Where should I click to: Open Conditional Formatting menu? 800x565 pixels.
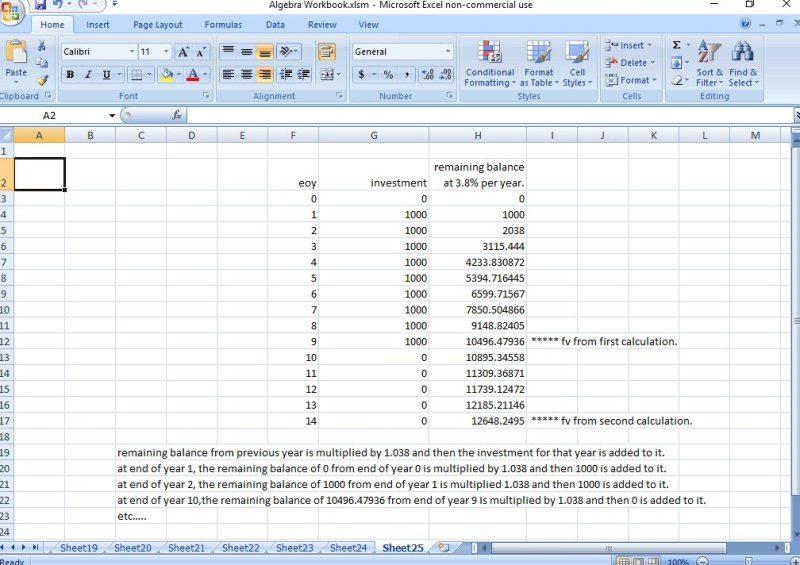490,63
